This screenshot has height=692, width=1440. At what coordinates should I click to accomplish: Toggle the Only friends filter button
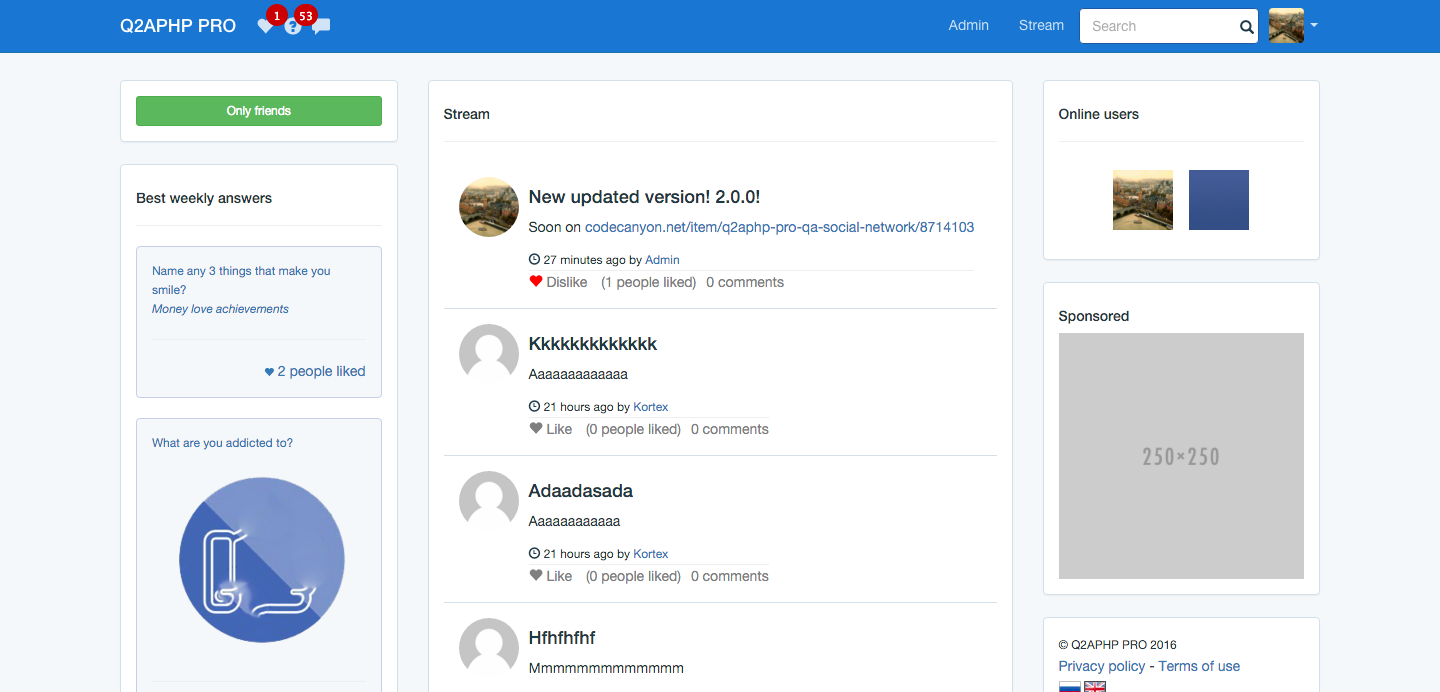point(259,111)
